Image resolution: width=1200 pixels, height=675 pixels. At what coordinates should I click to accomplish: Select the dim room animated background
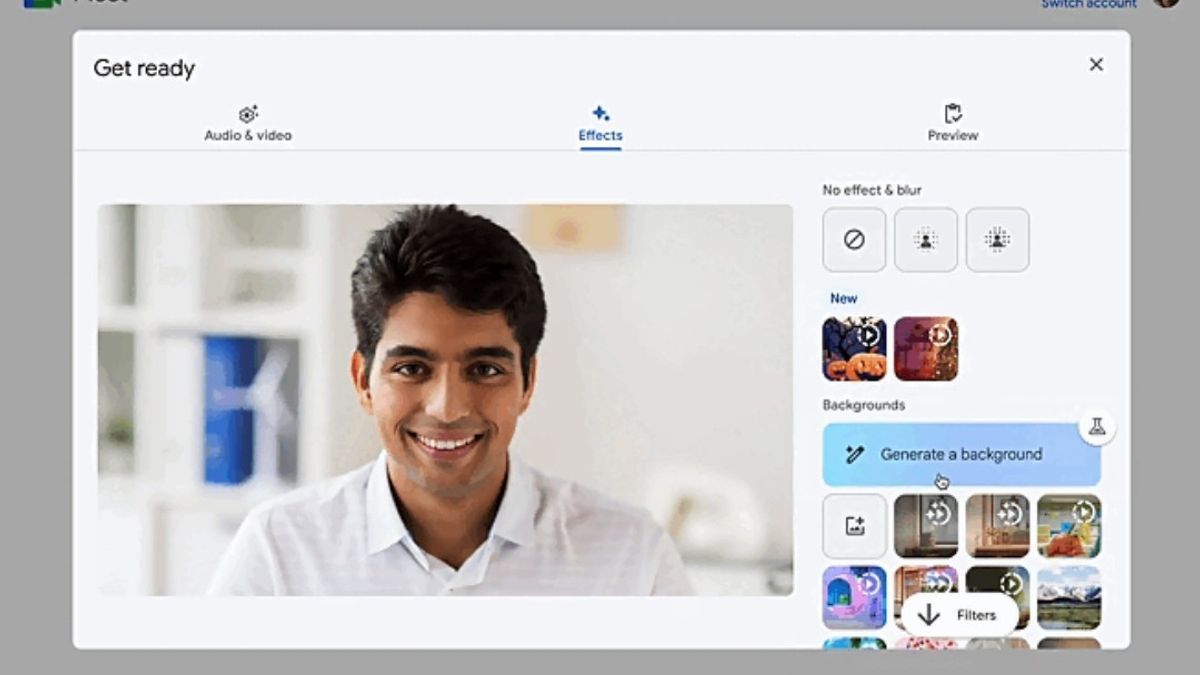coord(926,526)
